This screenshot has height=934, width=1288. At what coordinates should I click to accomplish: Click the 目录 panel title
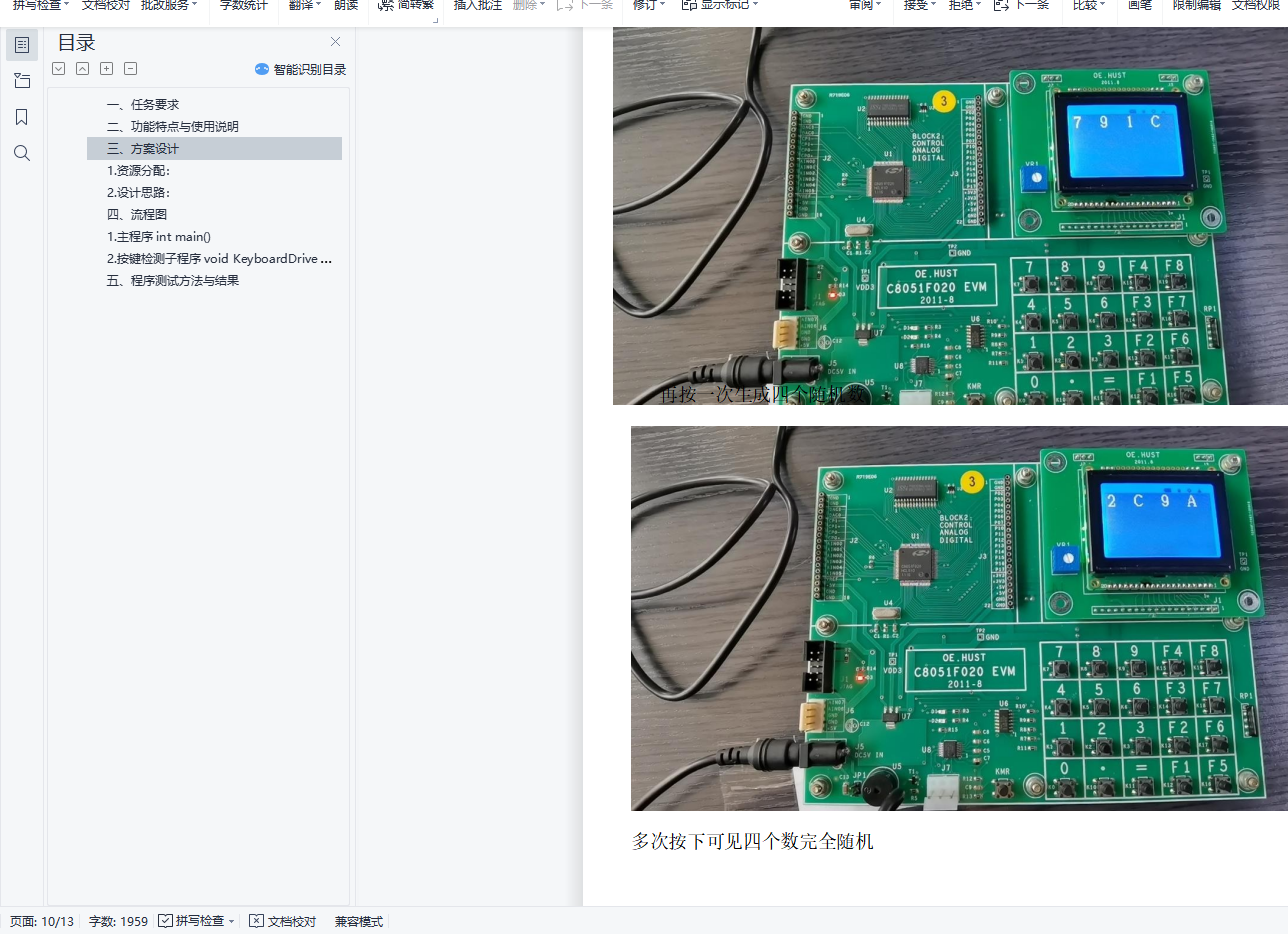[x=77, y=43]
